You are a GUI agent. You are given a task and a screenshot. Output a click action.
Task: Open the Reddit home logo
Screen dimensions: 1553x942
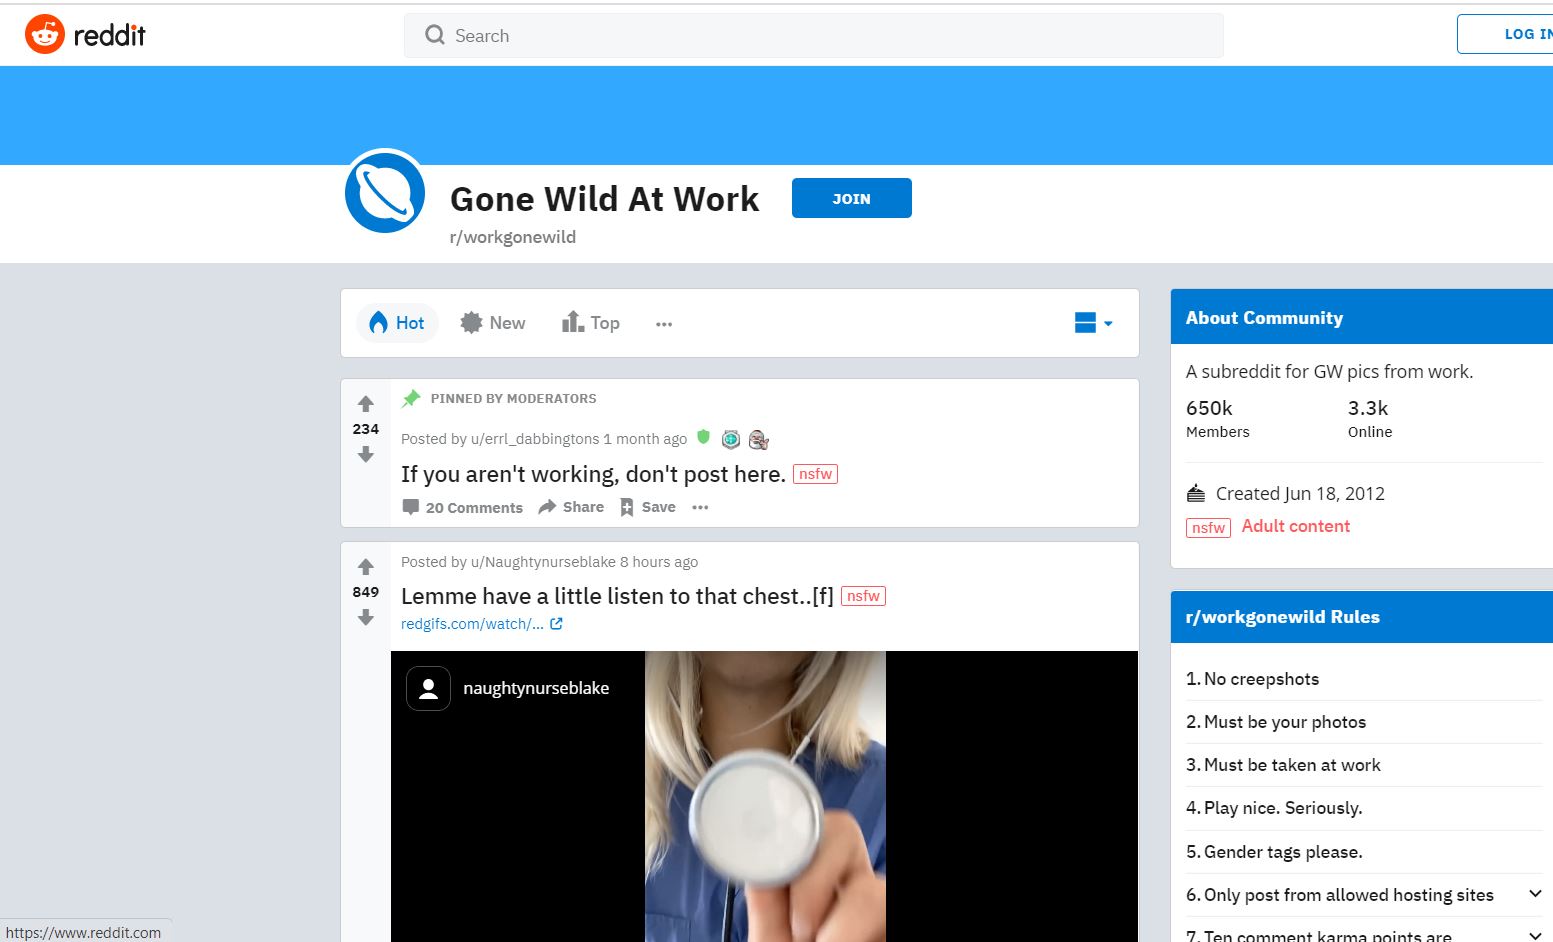click(x=85, y=35)
